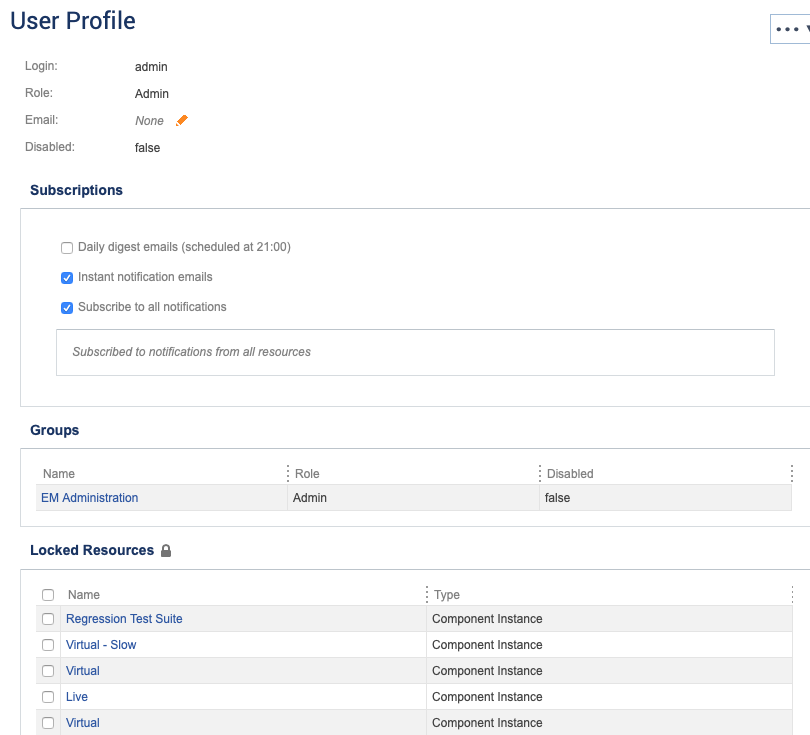Open the Groups Disabled column menu handle
This screenshot has height=735, width=810.
pos(791,473)
